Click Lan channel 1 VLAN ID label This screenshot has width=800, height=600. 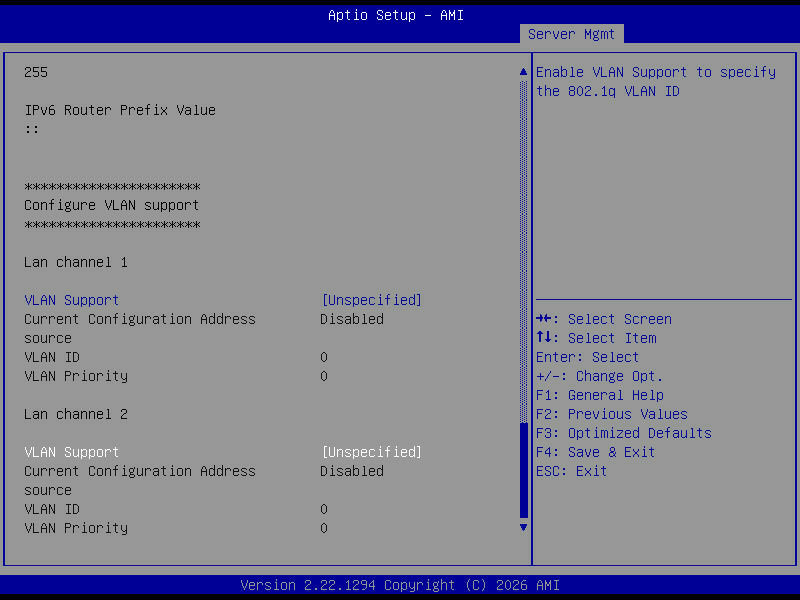point(52,357)
